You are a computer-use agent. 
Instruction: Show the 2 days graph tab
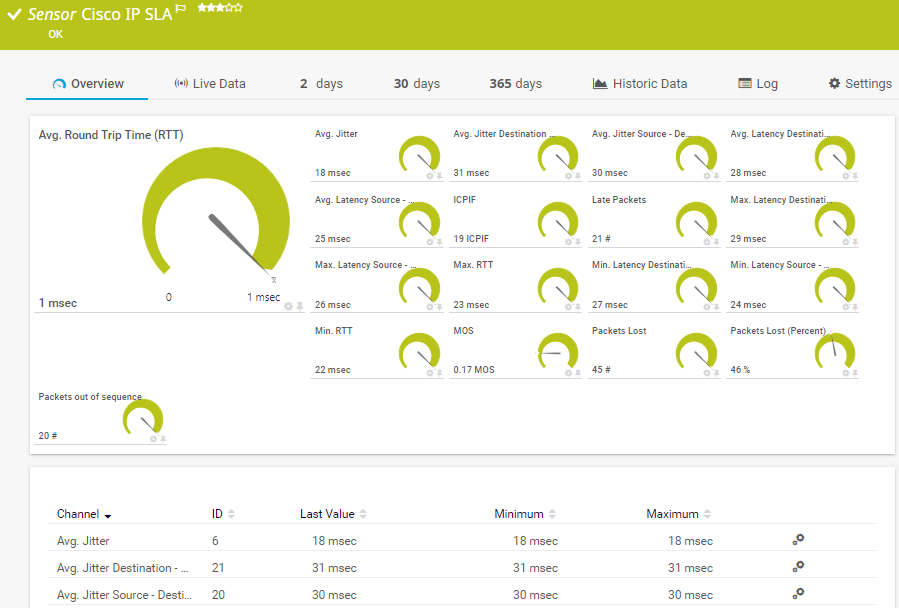click(x=321, y=84)
